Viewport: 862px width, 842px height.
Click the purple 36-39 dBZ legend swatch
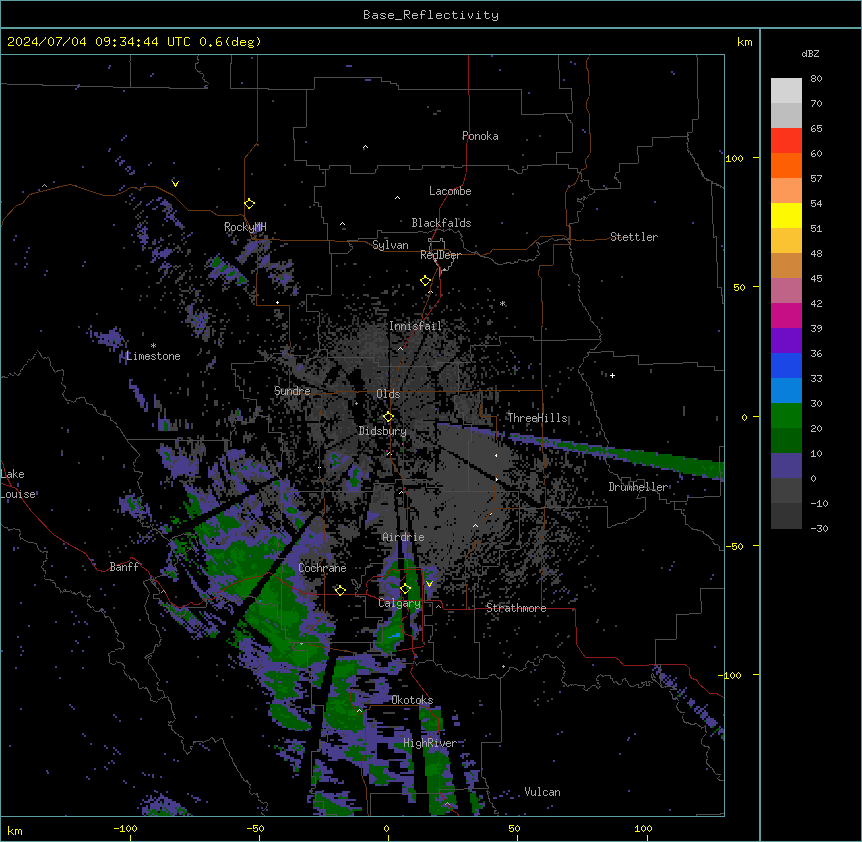click(786, 341)
